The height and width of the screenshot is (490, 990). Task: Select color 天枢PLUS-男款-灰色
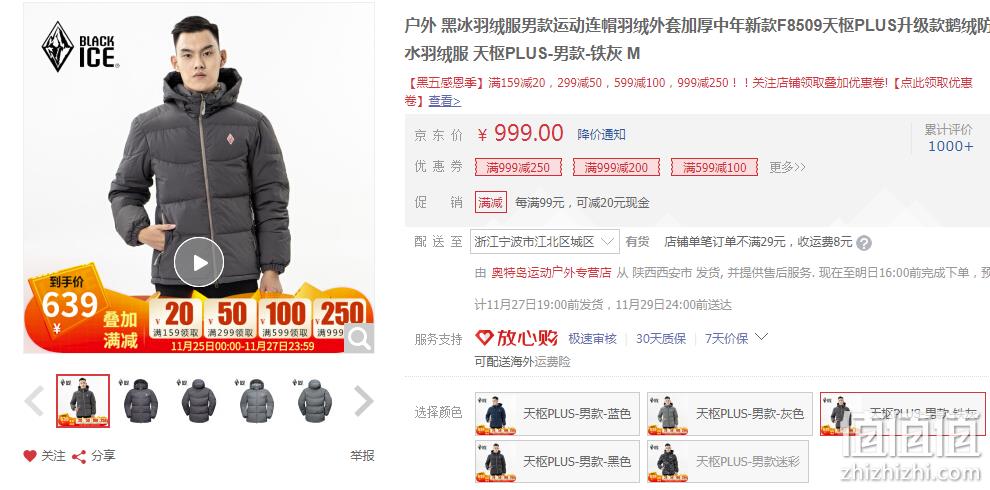pos(730,414)
